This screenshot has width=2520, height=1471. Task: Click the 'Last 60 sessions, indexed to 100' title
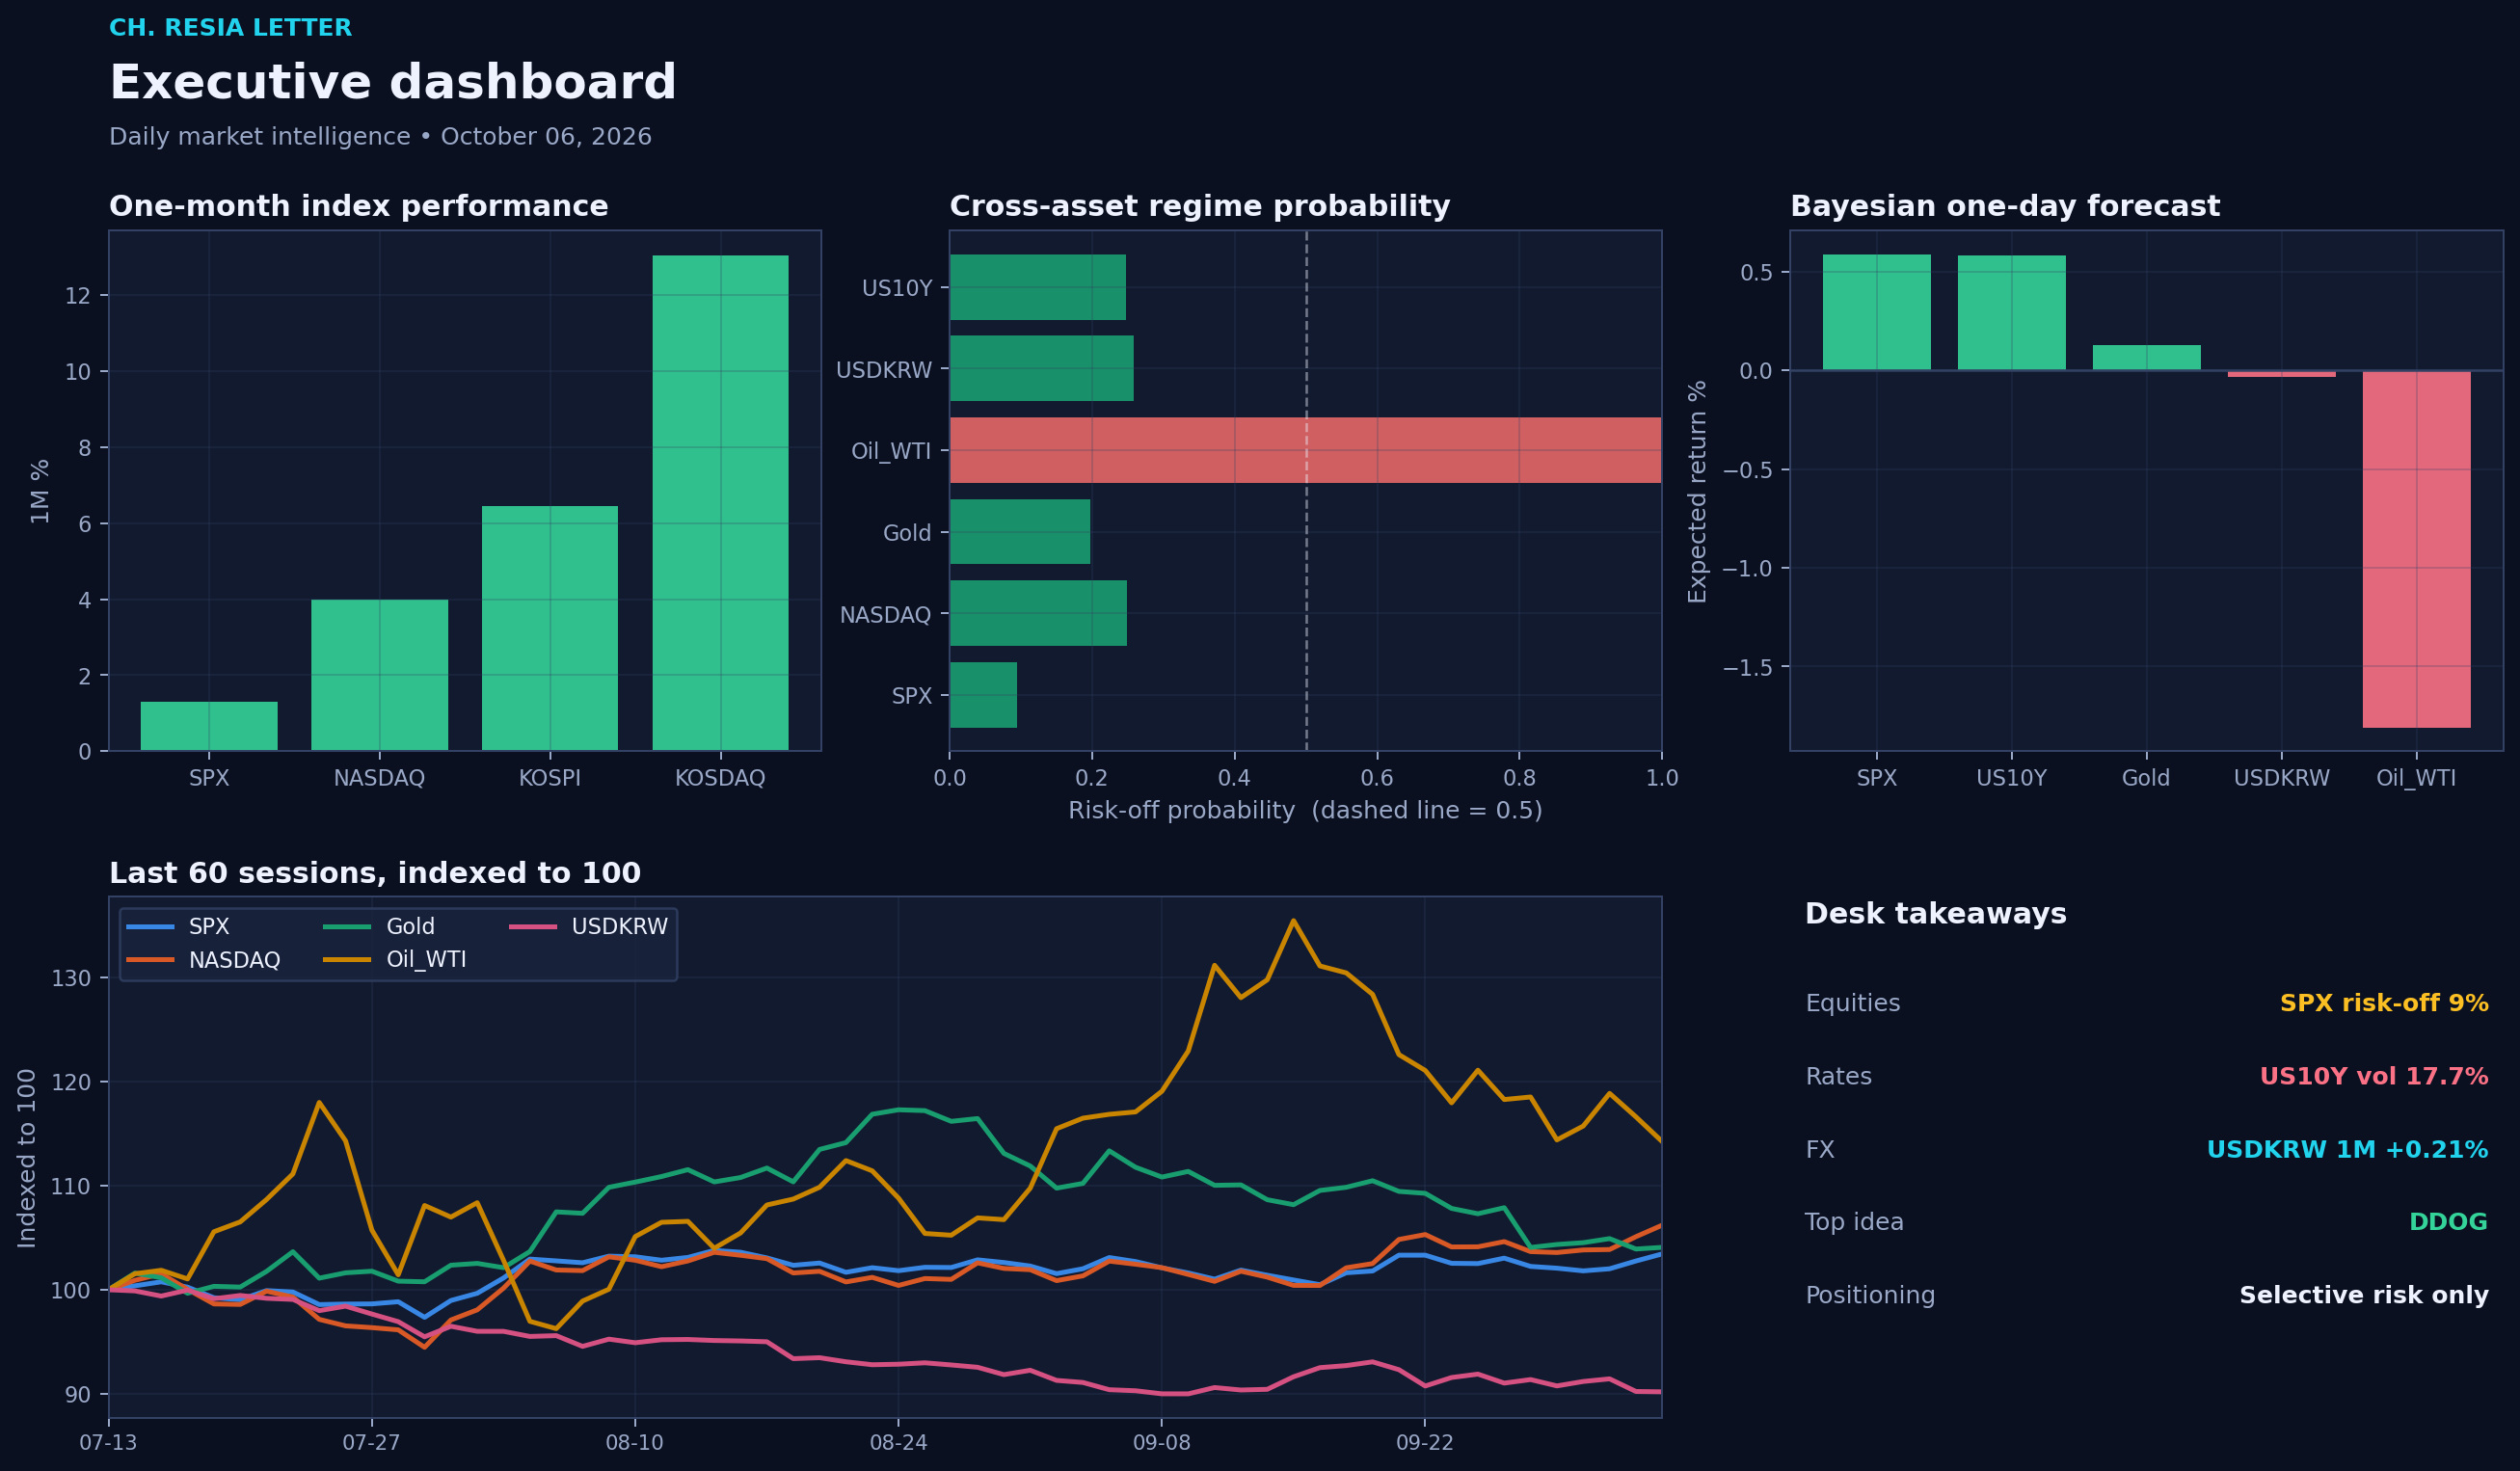(x=375, y=873)
